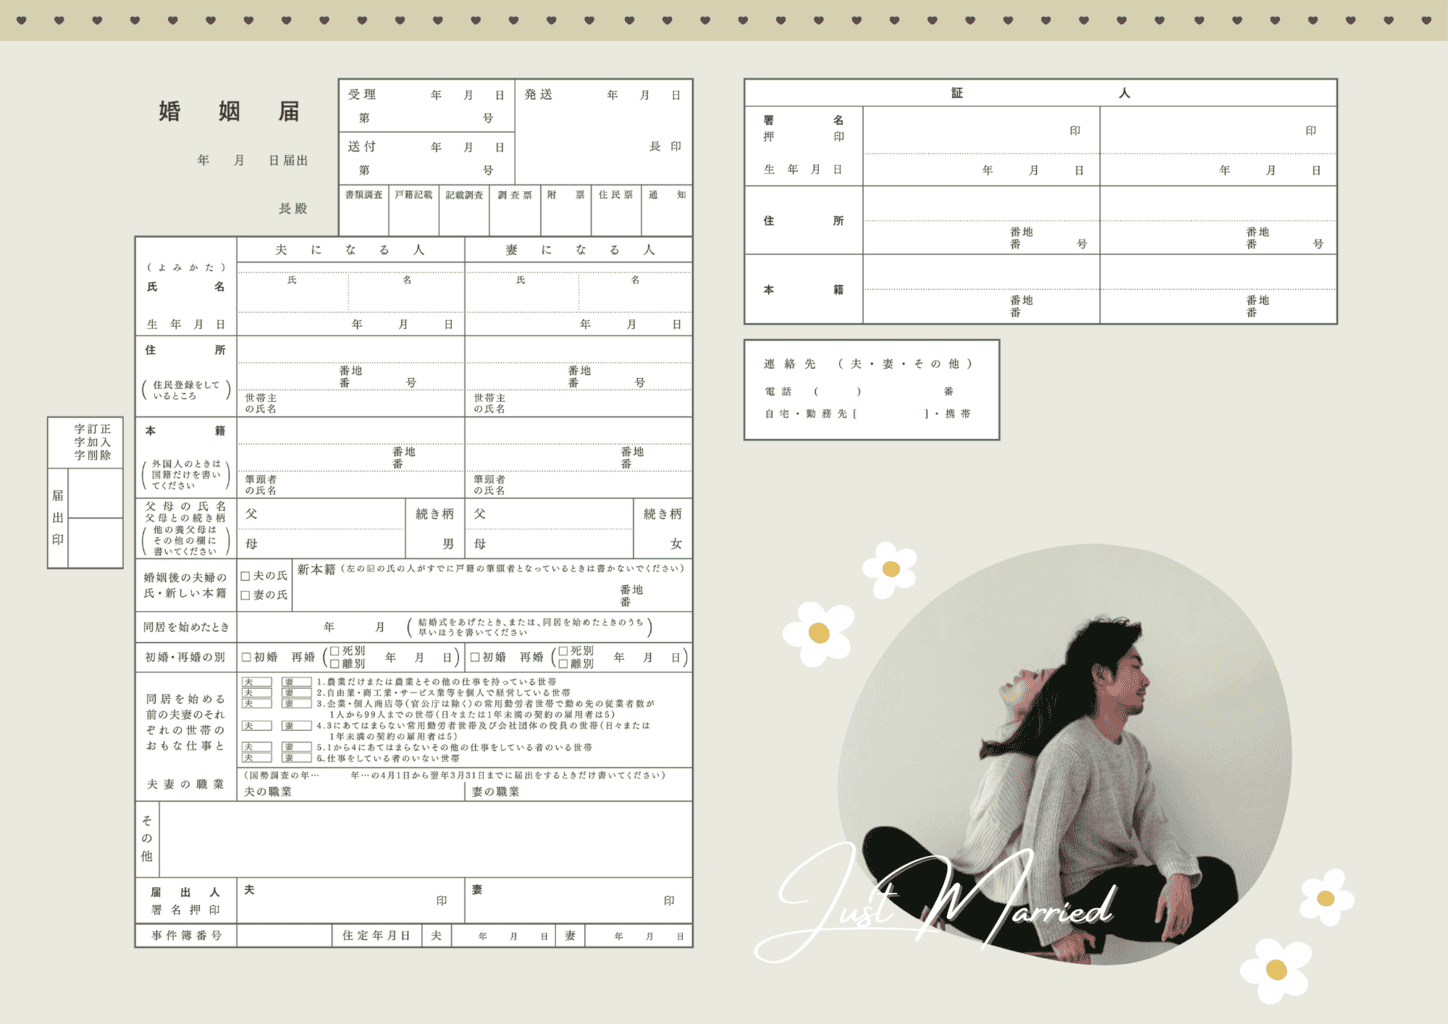This screenshot has width=1448, height=1024.
Task: Click the large daisy left of the photo
Action: [819, 632]
